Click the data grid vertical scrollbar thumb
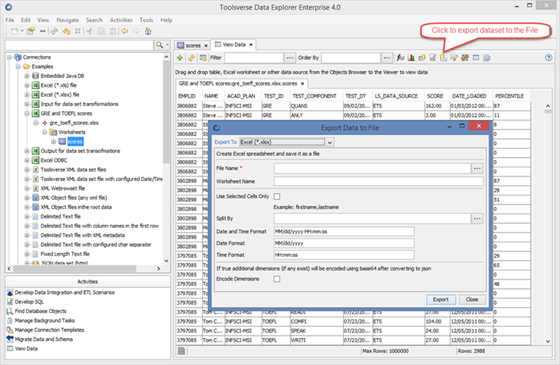Screen dimensions: 560x365 click(x=548, y=112)
